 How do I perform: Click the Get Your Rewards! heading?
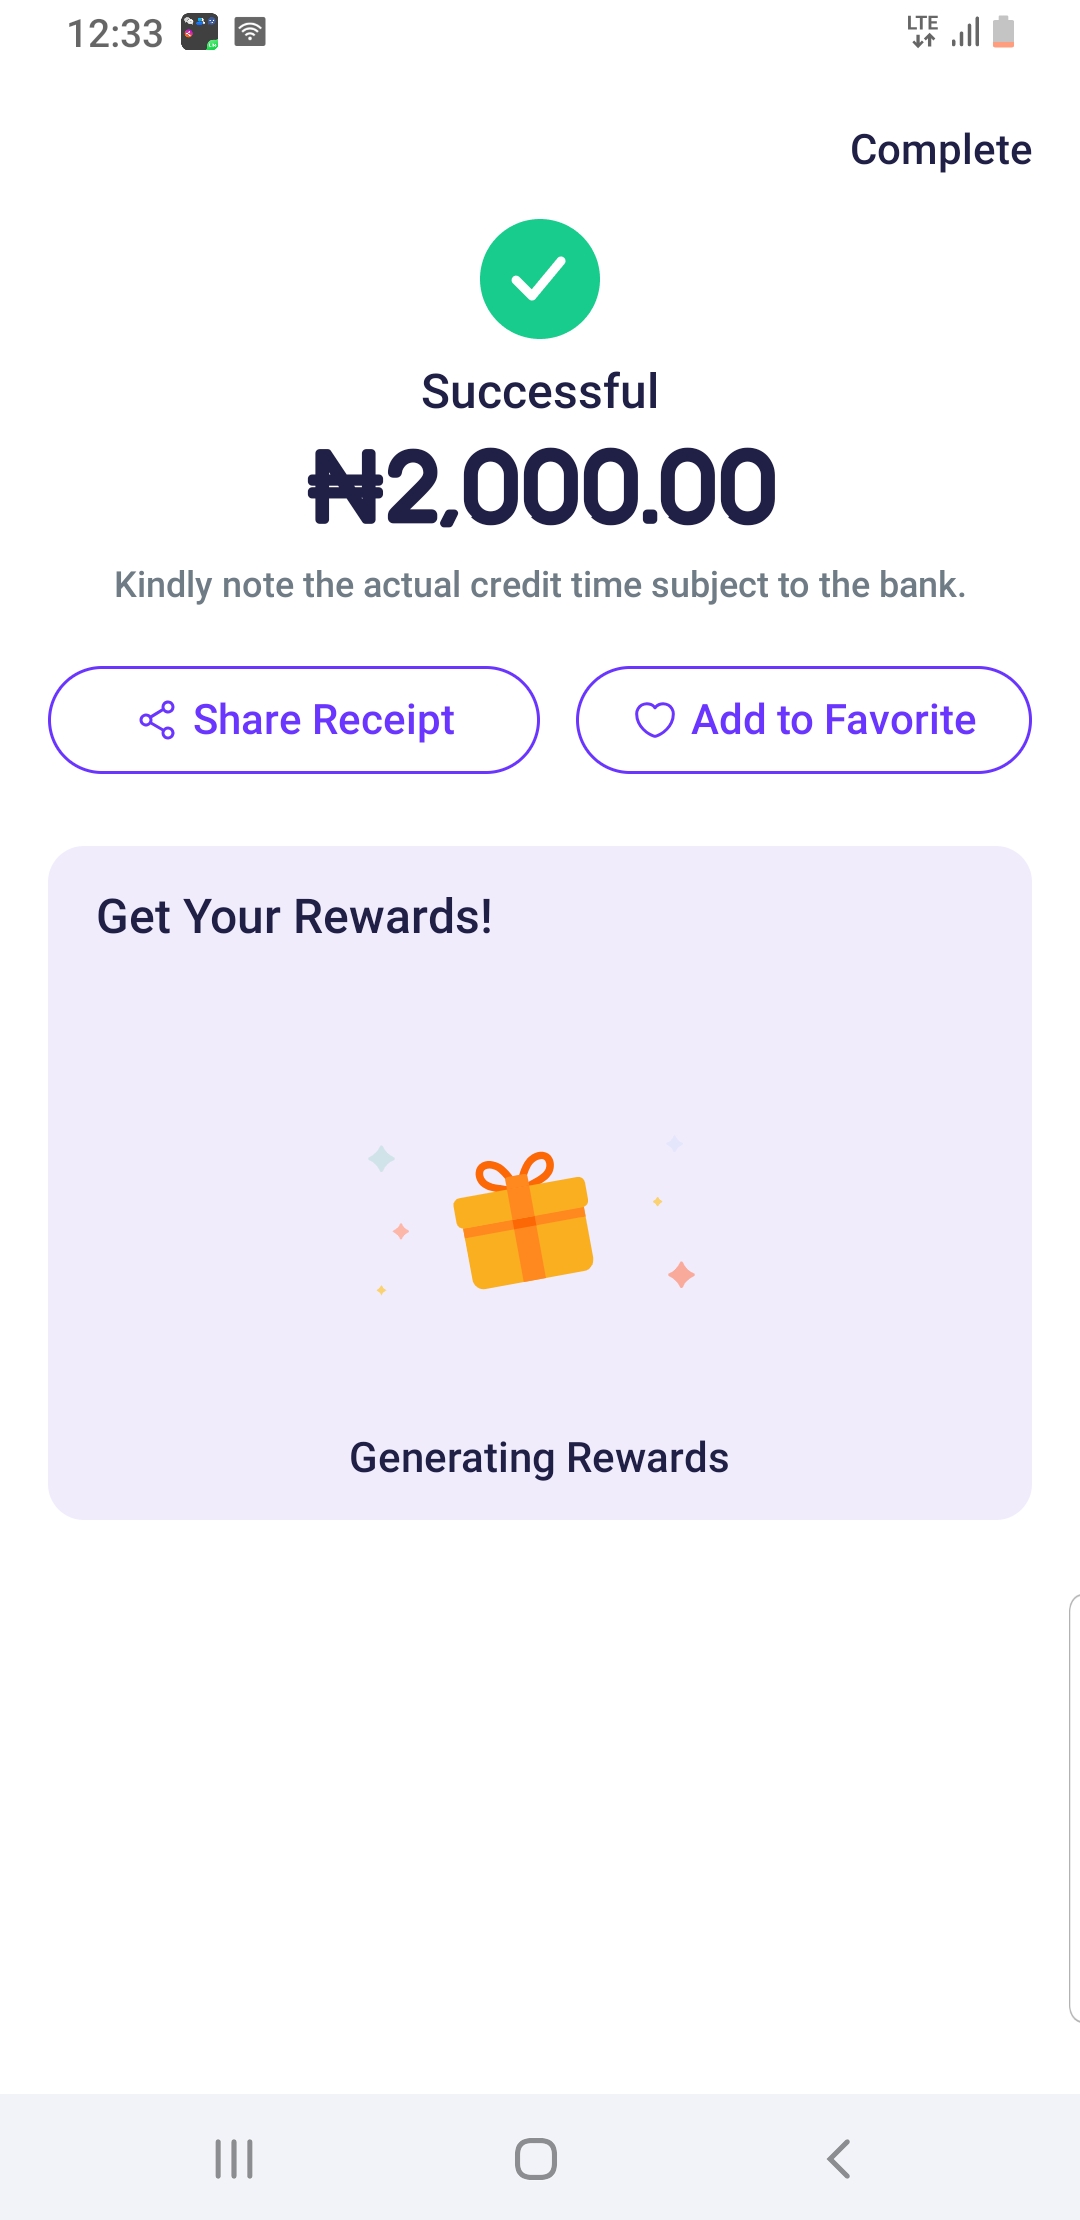(x=294, y=916)
